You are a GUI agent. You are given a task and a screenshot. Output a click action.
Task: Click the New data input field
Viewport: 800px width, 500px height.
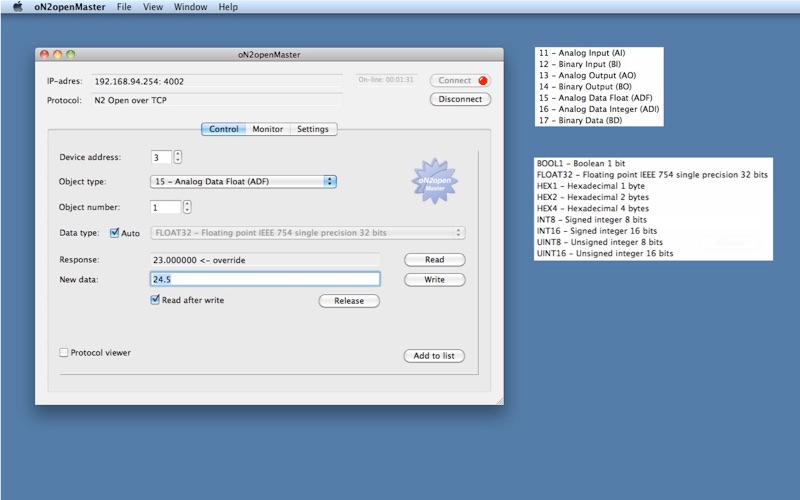tap(265, 279)
